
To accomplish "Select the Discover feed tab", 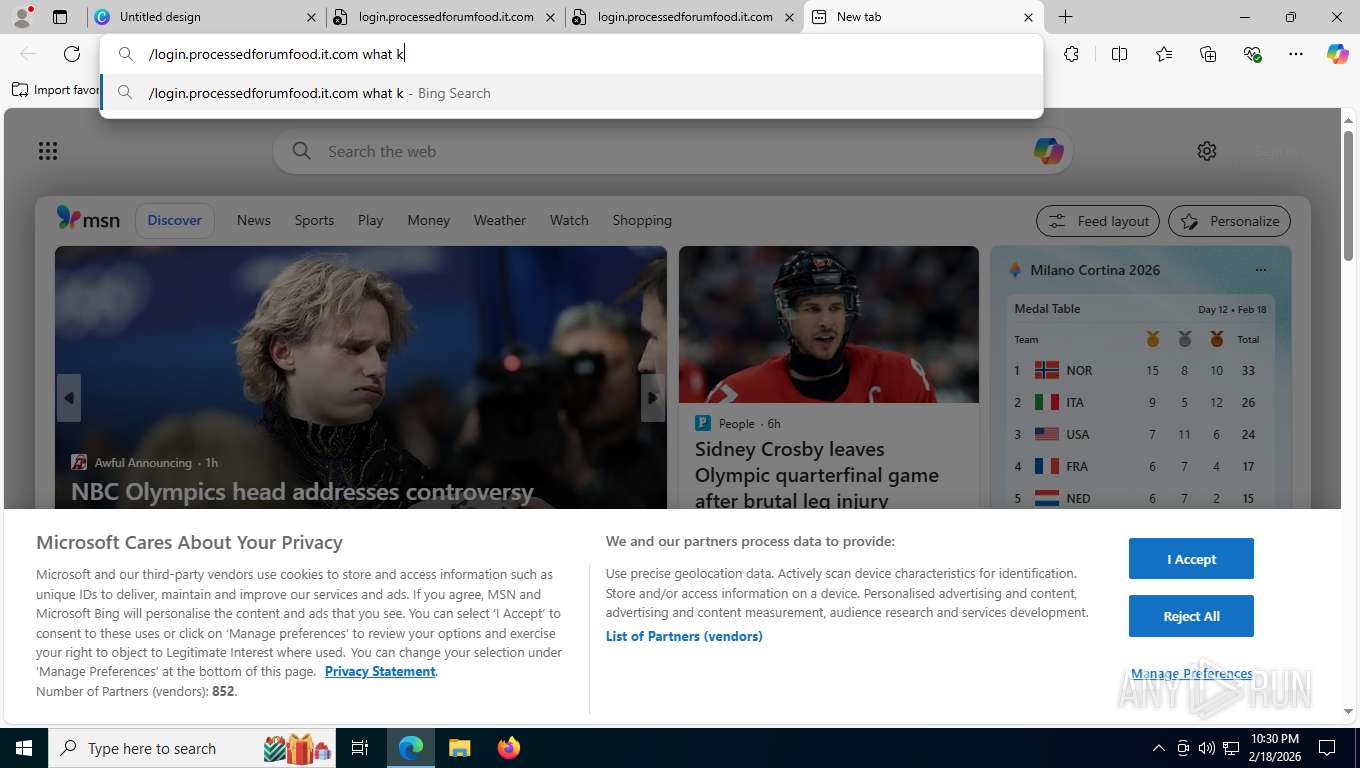I will tap(175, 220).
